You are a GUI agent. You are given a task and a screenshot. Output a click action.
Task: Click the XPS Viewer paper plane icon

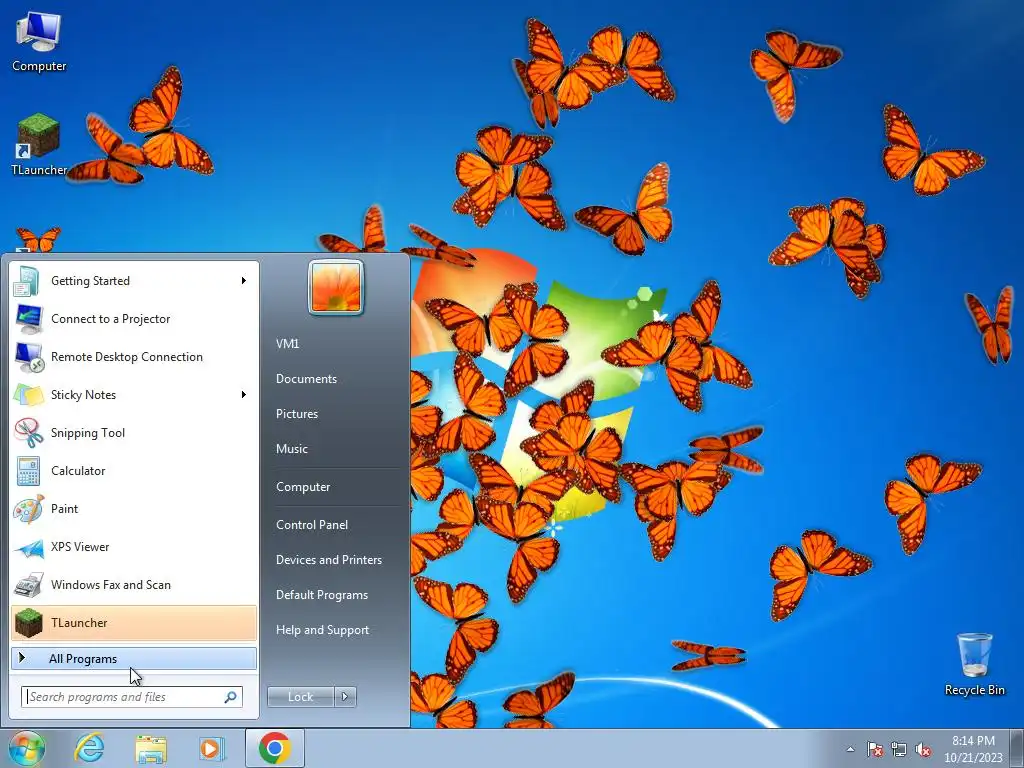pos(28,547)
